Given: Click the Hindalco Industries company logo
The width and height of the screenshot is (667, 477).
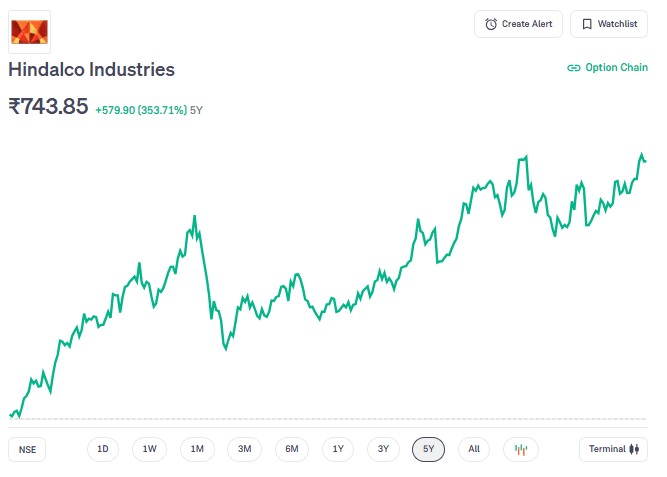Looking at the screenshot, I should (29, 32).
